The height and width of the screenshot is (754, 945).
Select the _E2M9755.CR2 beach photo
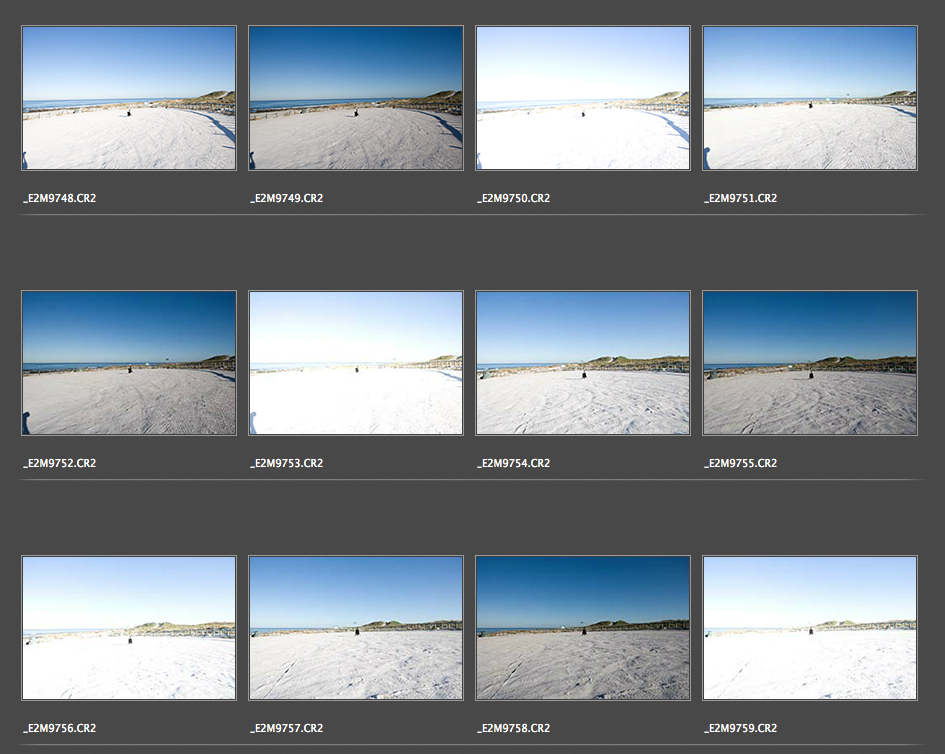coord(810,363)
